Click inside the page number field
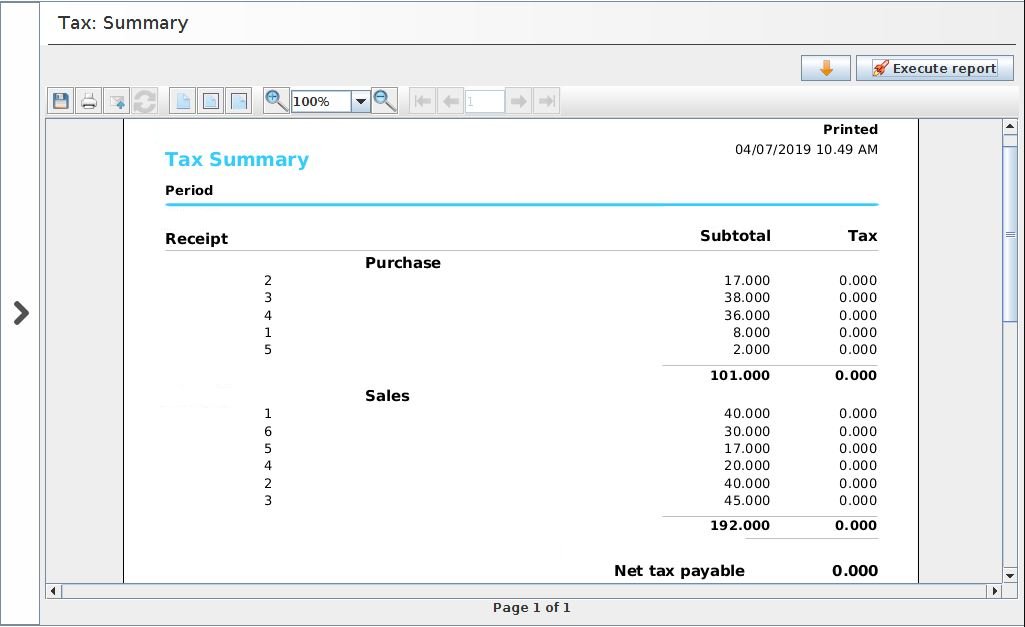Viewport: 1025px width, 627px height. (484, 100)
